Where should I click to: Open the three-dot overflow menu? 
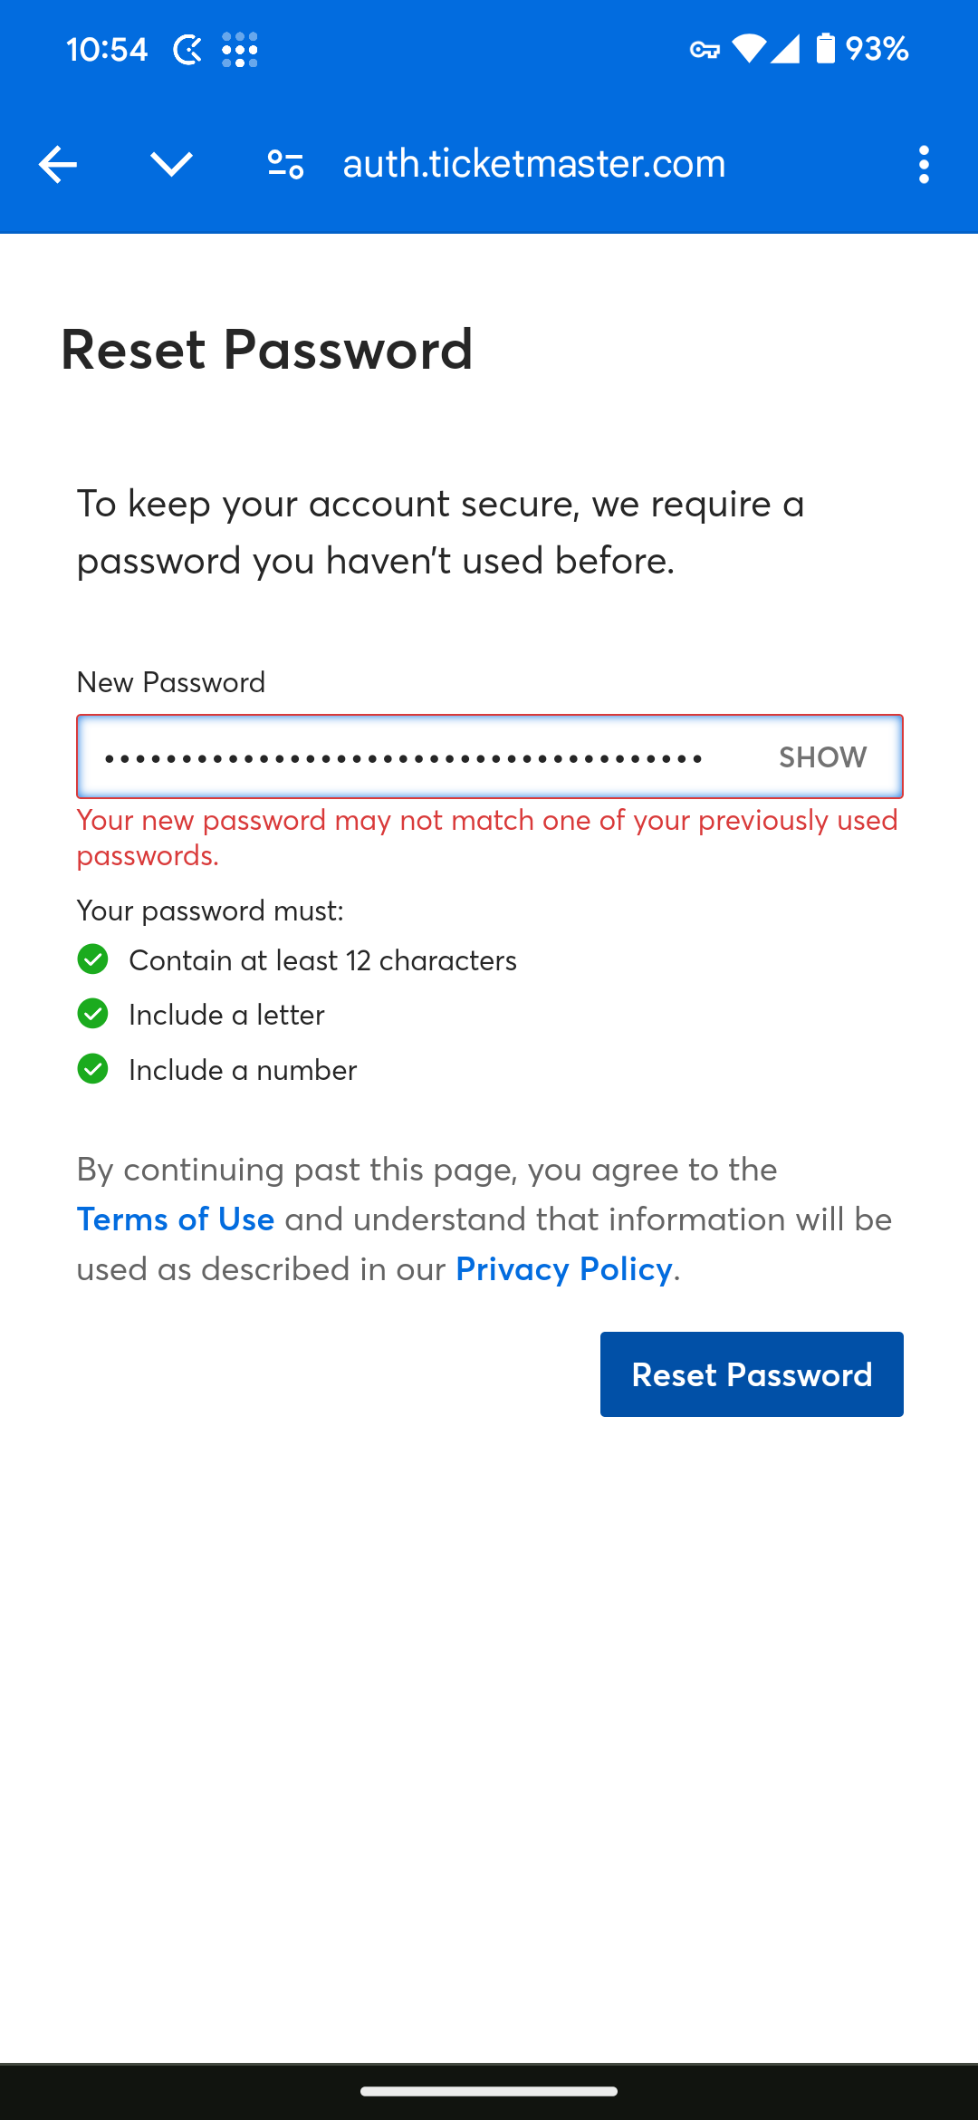[x=924, y=164]
